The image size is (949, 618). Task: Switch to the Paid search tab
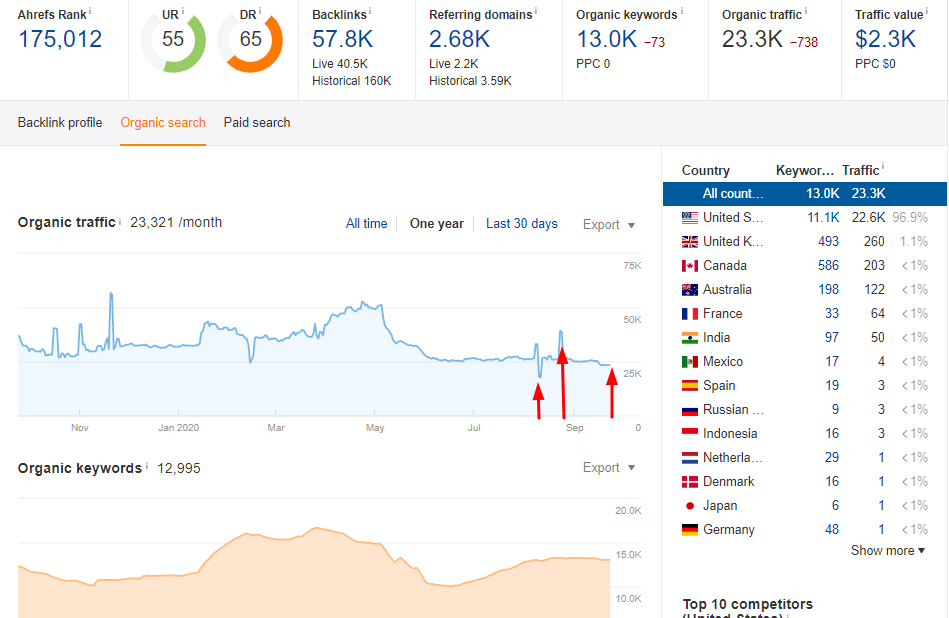257,122
